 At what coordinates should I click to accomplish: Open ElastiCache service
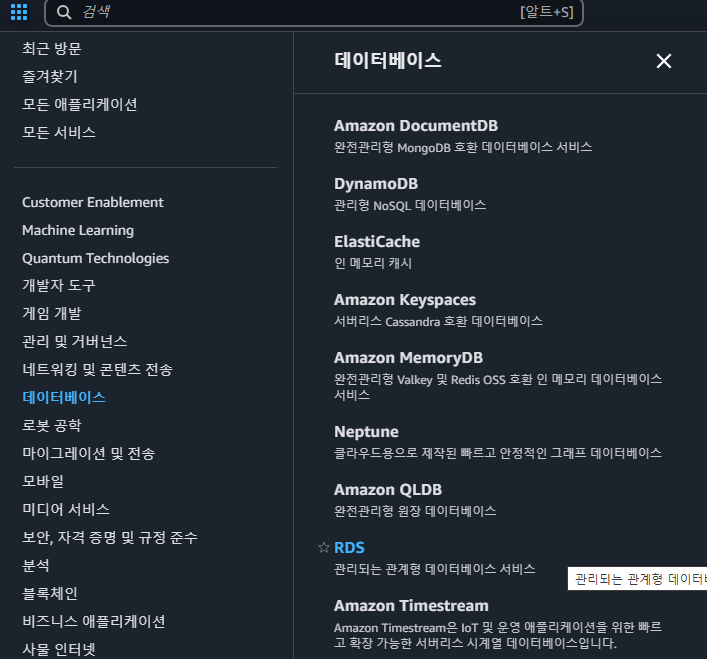pos(377,242)
